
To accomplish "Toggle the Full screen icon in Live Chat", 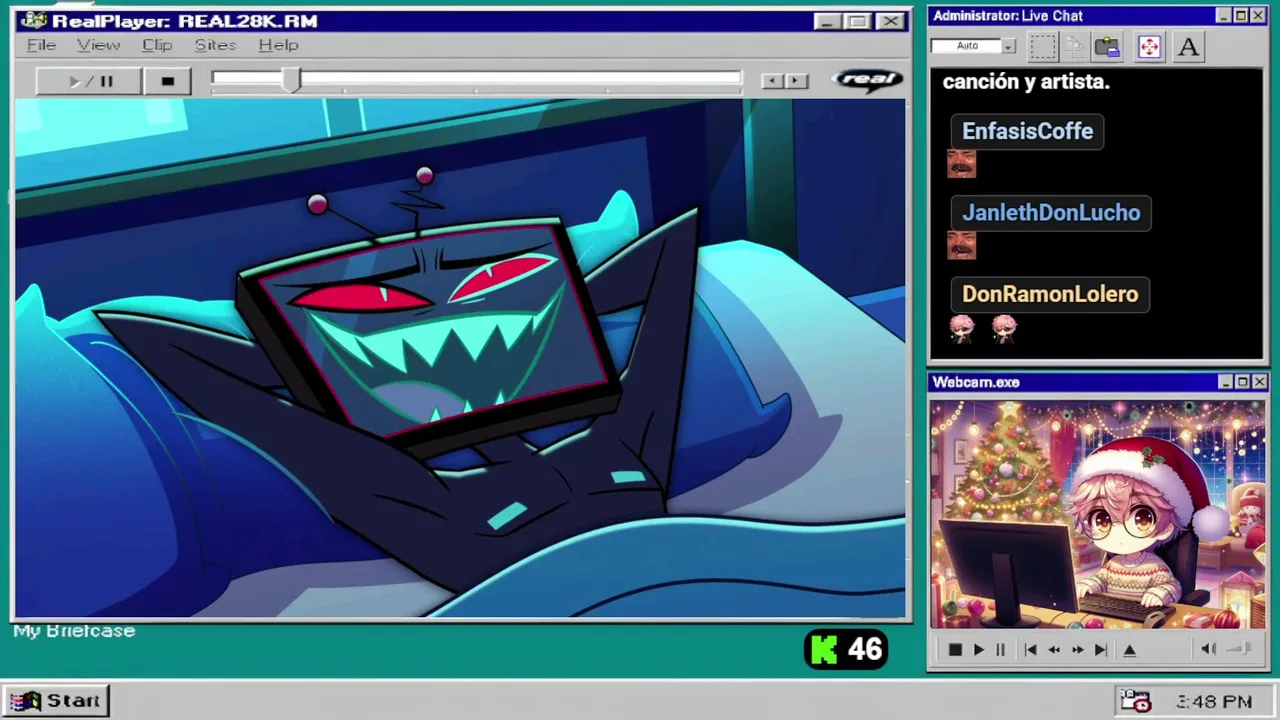I will [1148, 46].
